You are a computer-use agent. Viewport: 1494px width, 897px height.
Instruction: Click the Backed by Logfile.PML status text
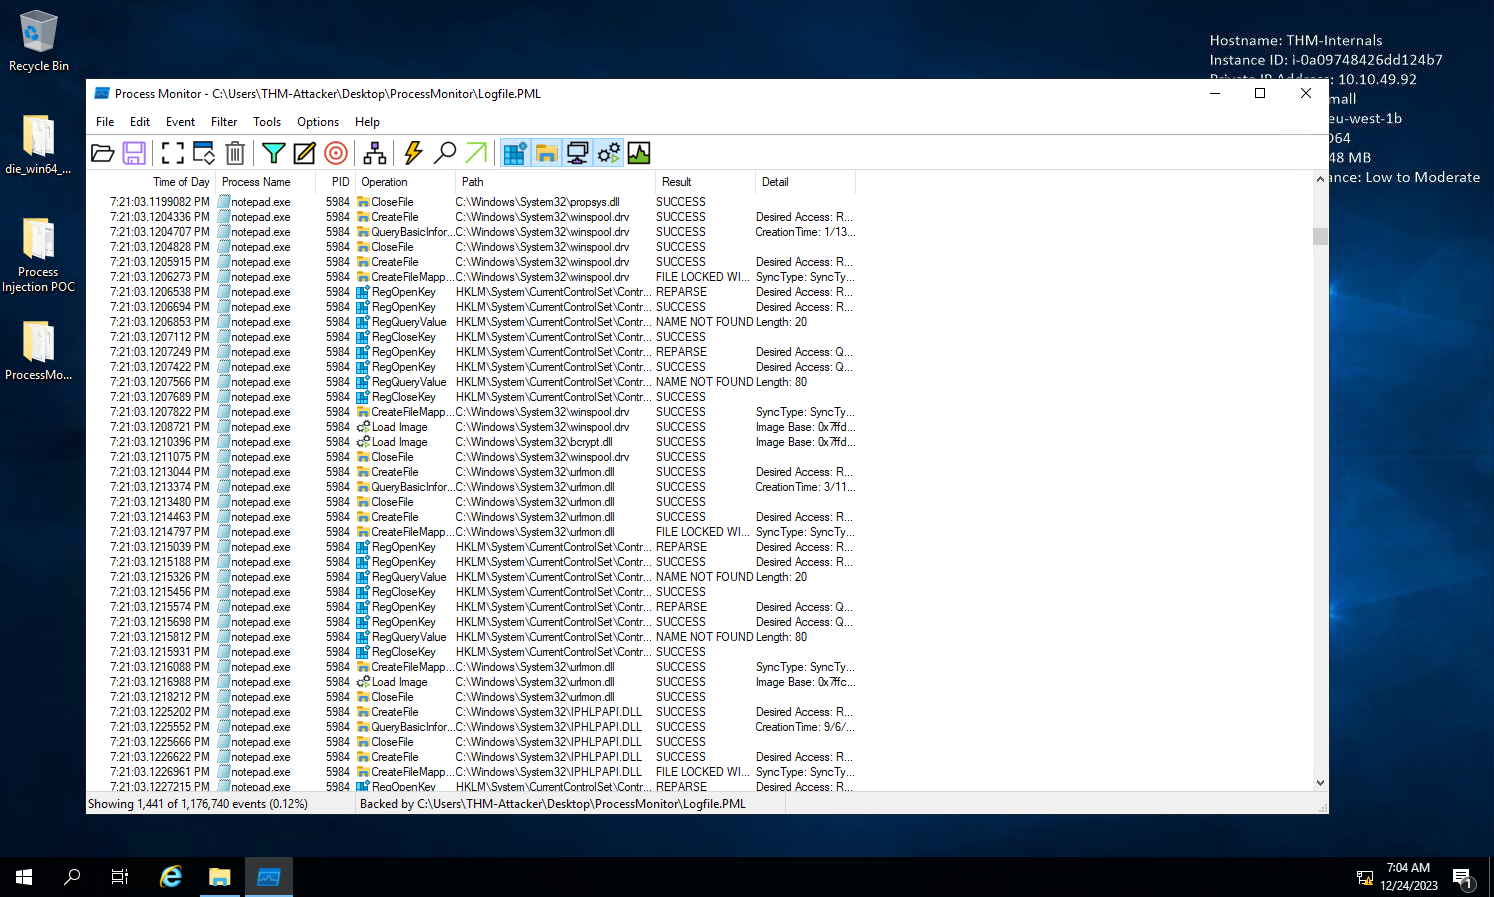click(x=553, y=804)
